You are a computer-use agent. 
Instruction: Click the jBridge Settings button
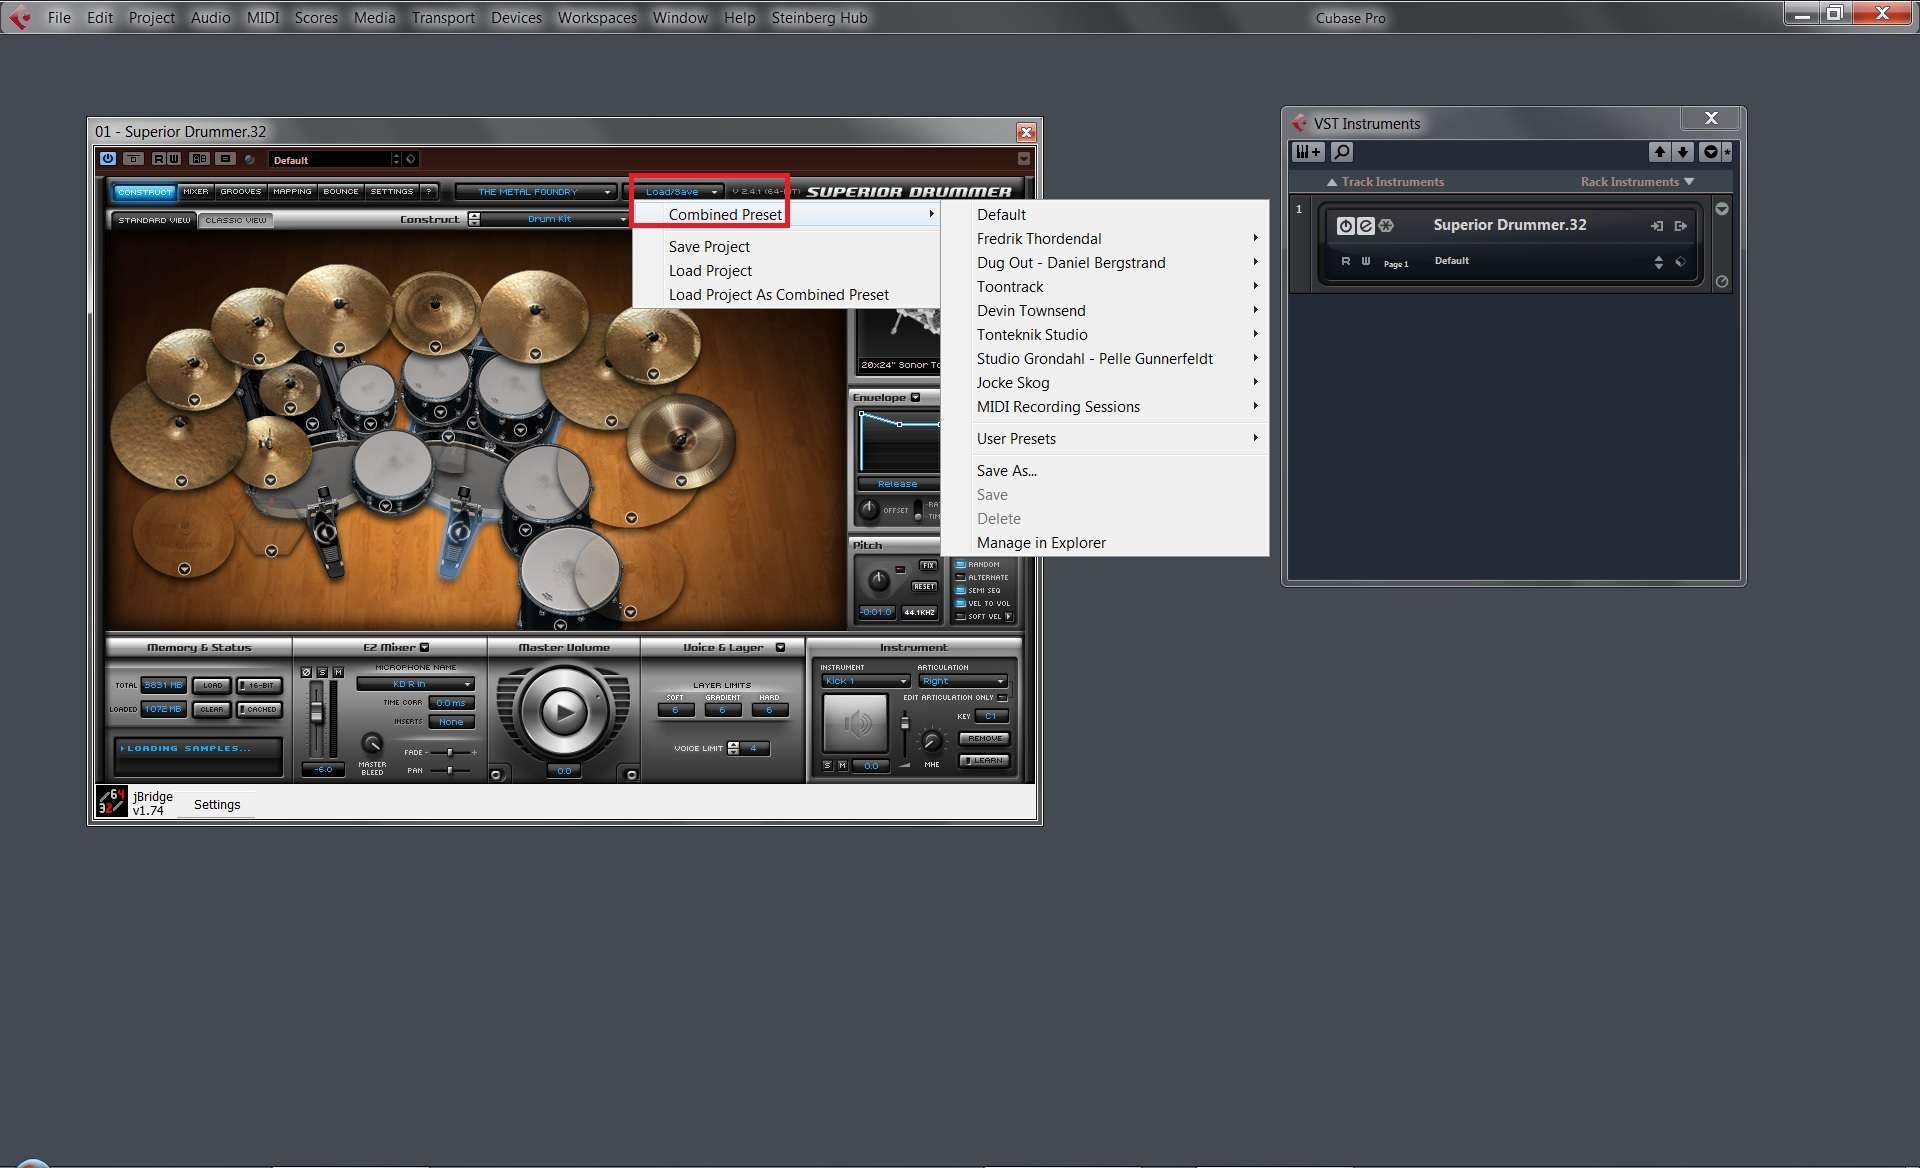click(x=217, y=804)
